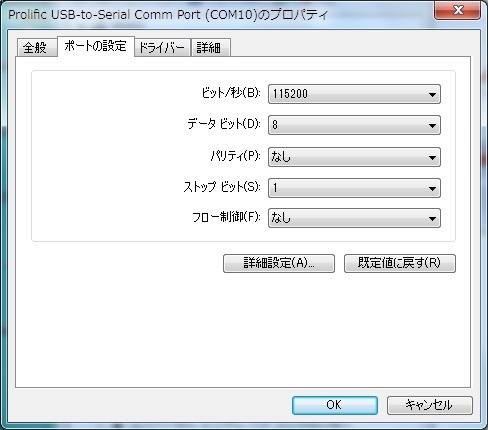Click the パリティ dropdown arrow
Image resolution: width=488 pixels, height=430 pixels.
tap(432, 157)
